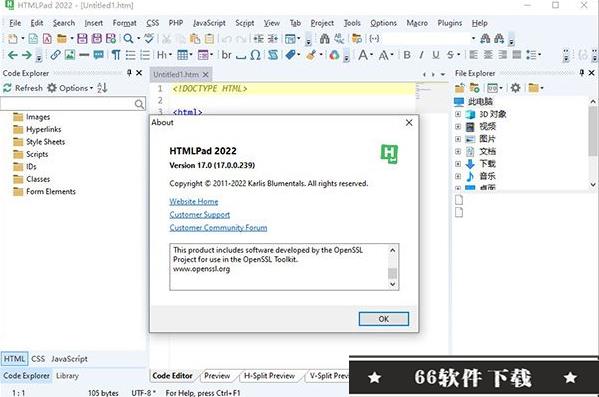This screenshot has height=397, width=599.
Task: Click the Italic formatting icon
Action: click(421, 55)
